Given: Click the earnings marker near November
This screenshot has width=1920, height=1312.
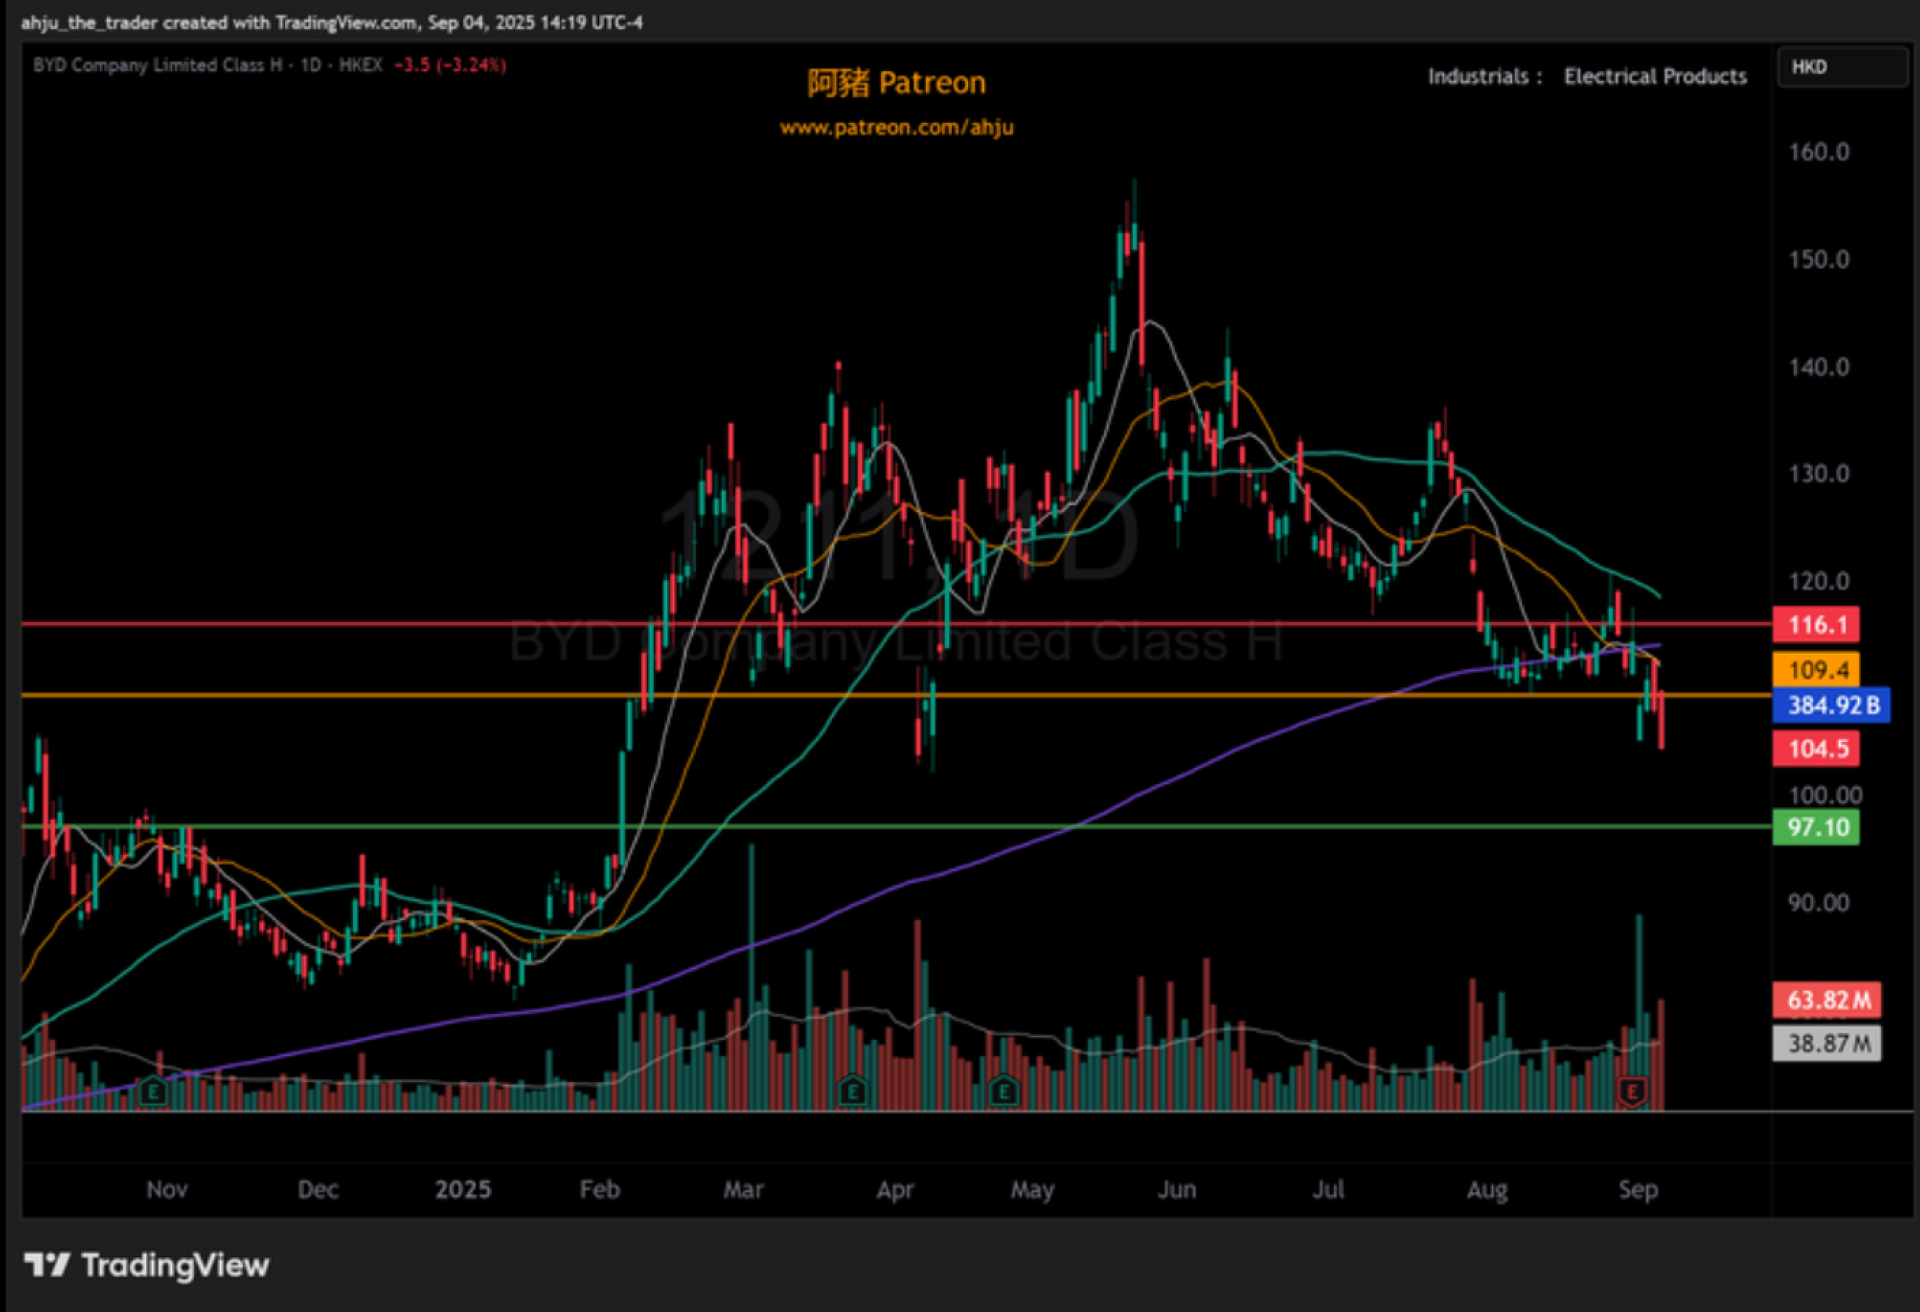Looking at the screenshot, I should click(153, 1090).
